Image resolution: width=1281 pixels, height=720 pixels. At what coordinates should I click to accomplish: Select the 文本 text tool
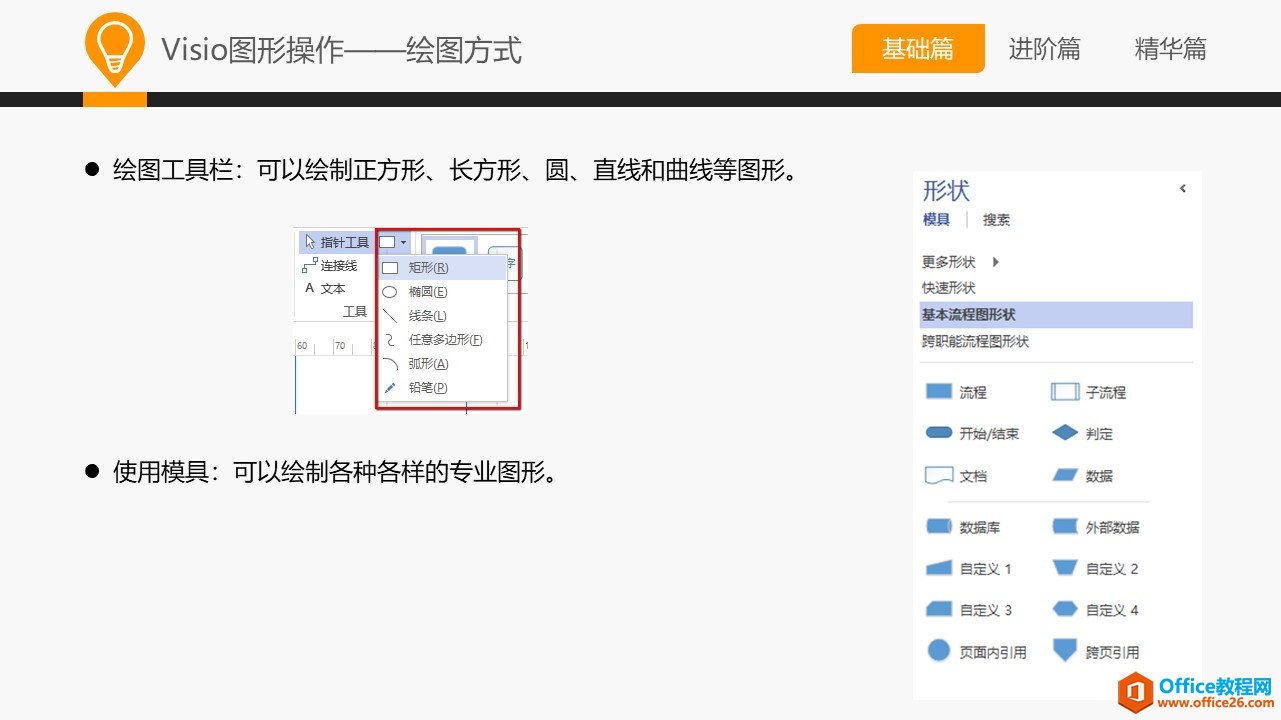tap(325, 288)
